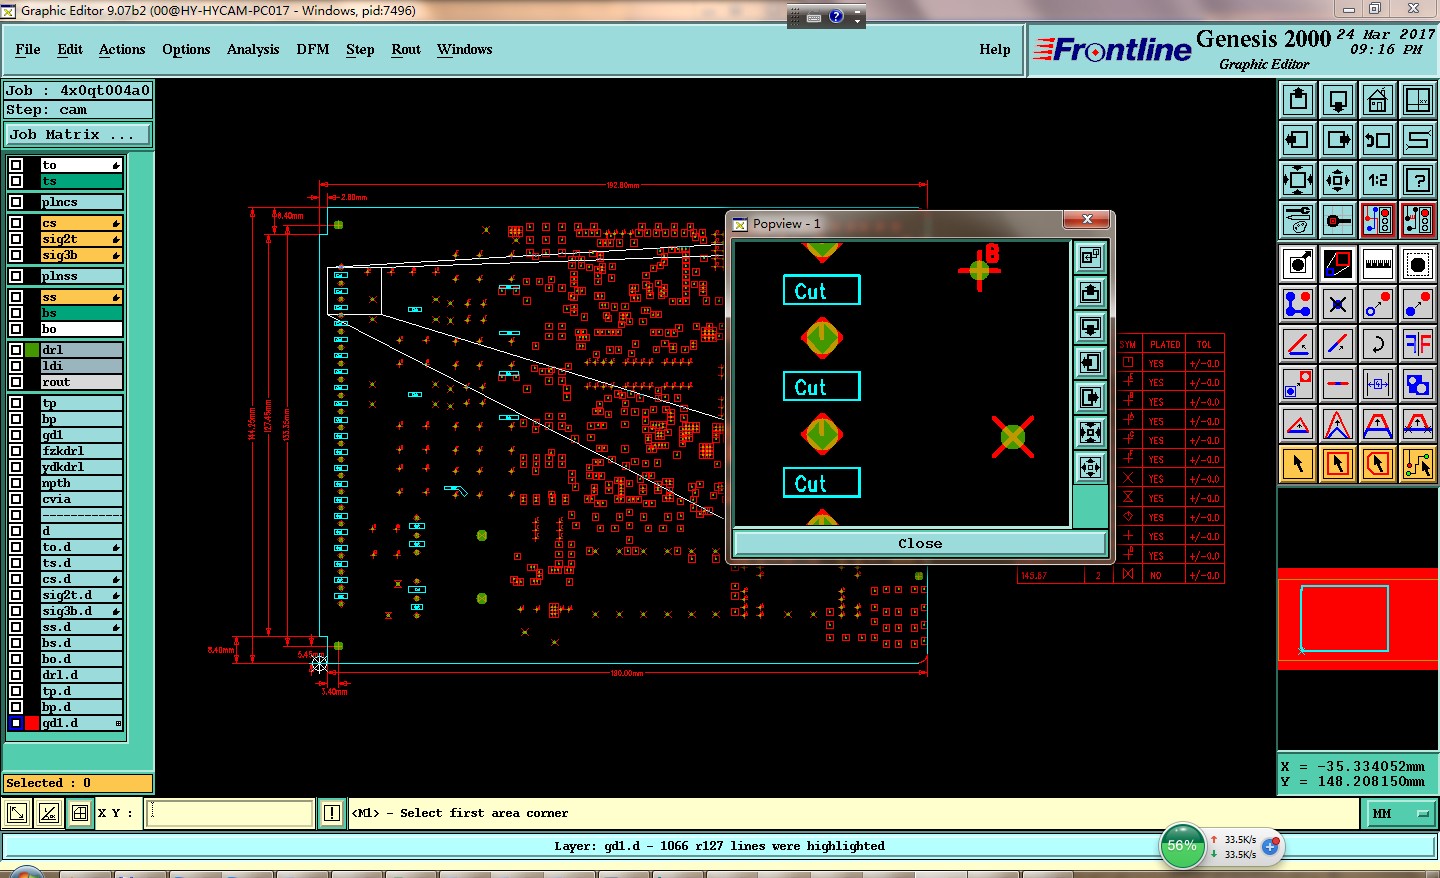
Task: Open the DFM menu
Action: click(x=313, y=49)
